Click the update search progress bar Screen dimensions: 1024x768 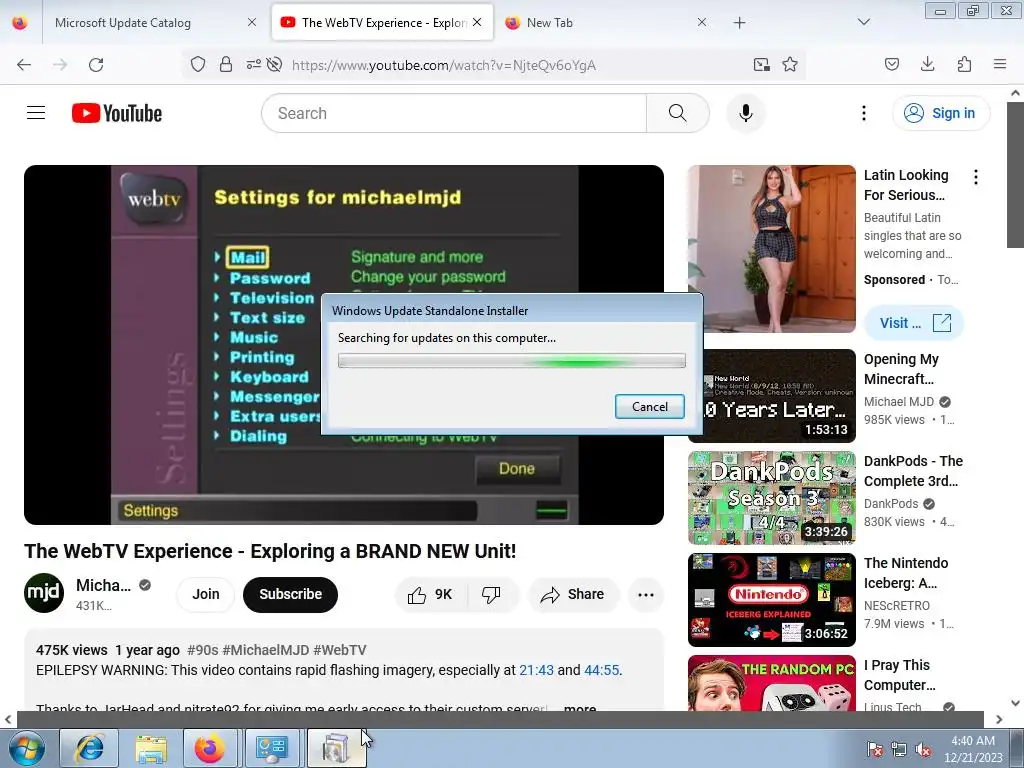pos(512,360)
